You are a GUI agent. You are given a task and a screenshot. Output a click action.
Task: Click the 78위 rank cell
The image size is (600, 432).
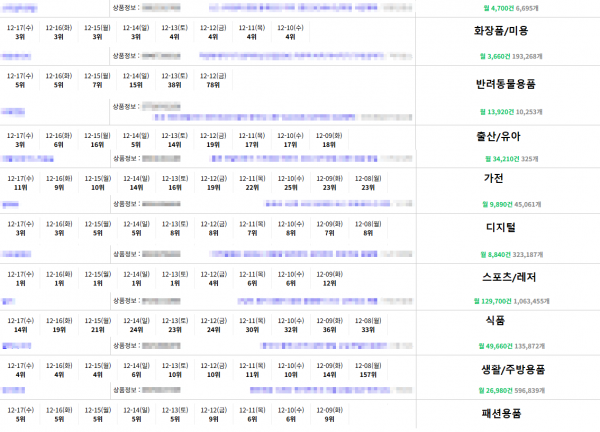pos(213,85)
